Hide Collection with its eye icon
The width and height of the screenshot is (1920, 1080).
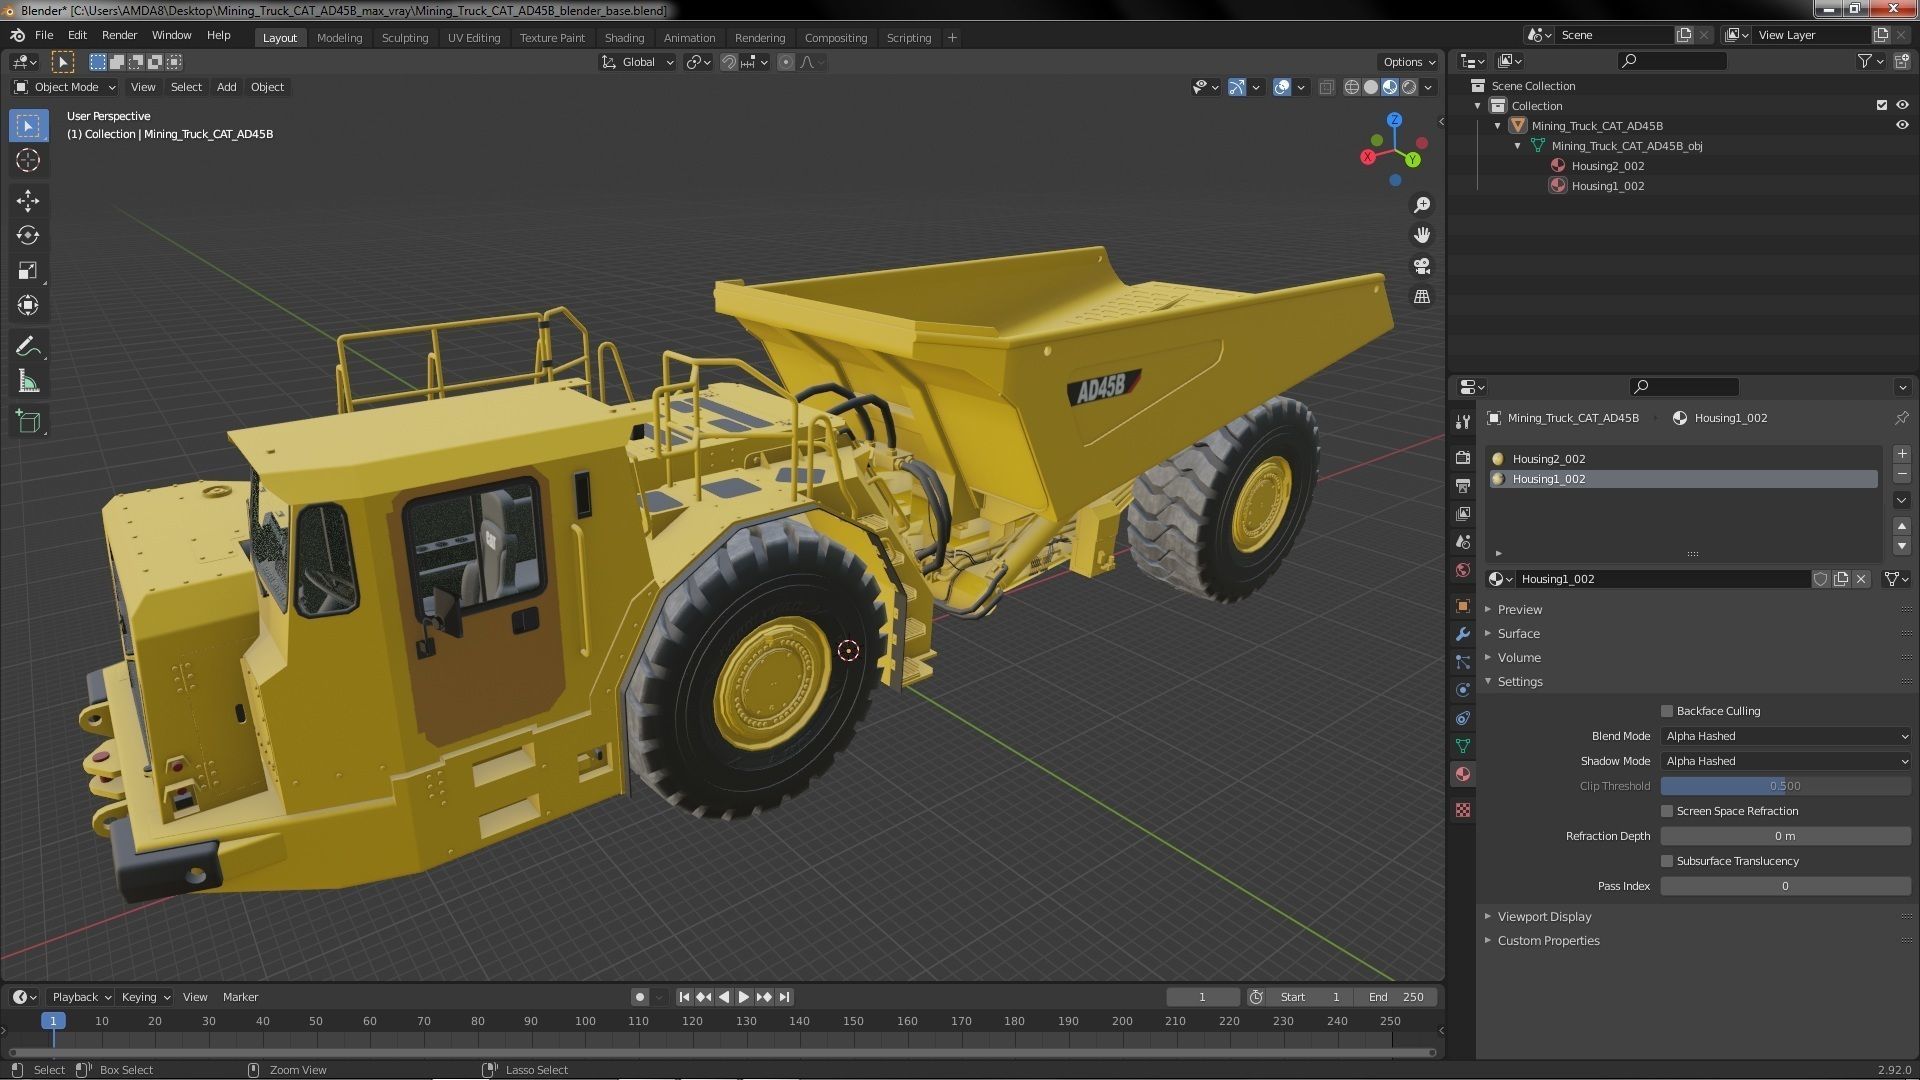point(1902,105)
